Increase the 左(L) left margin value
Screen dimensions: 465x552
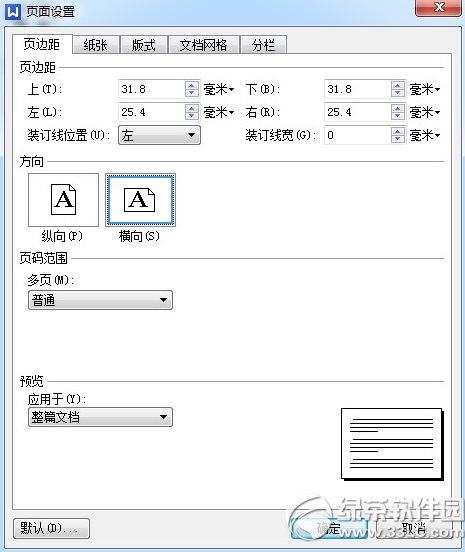(x=191, y=108)
